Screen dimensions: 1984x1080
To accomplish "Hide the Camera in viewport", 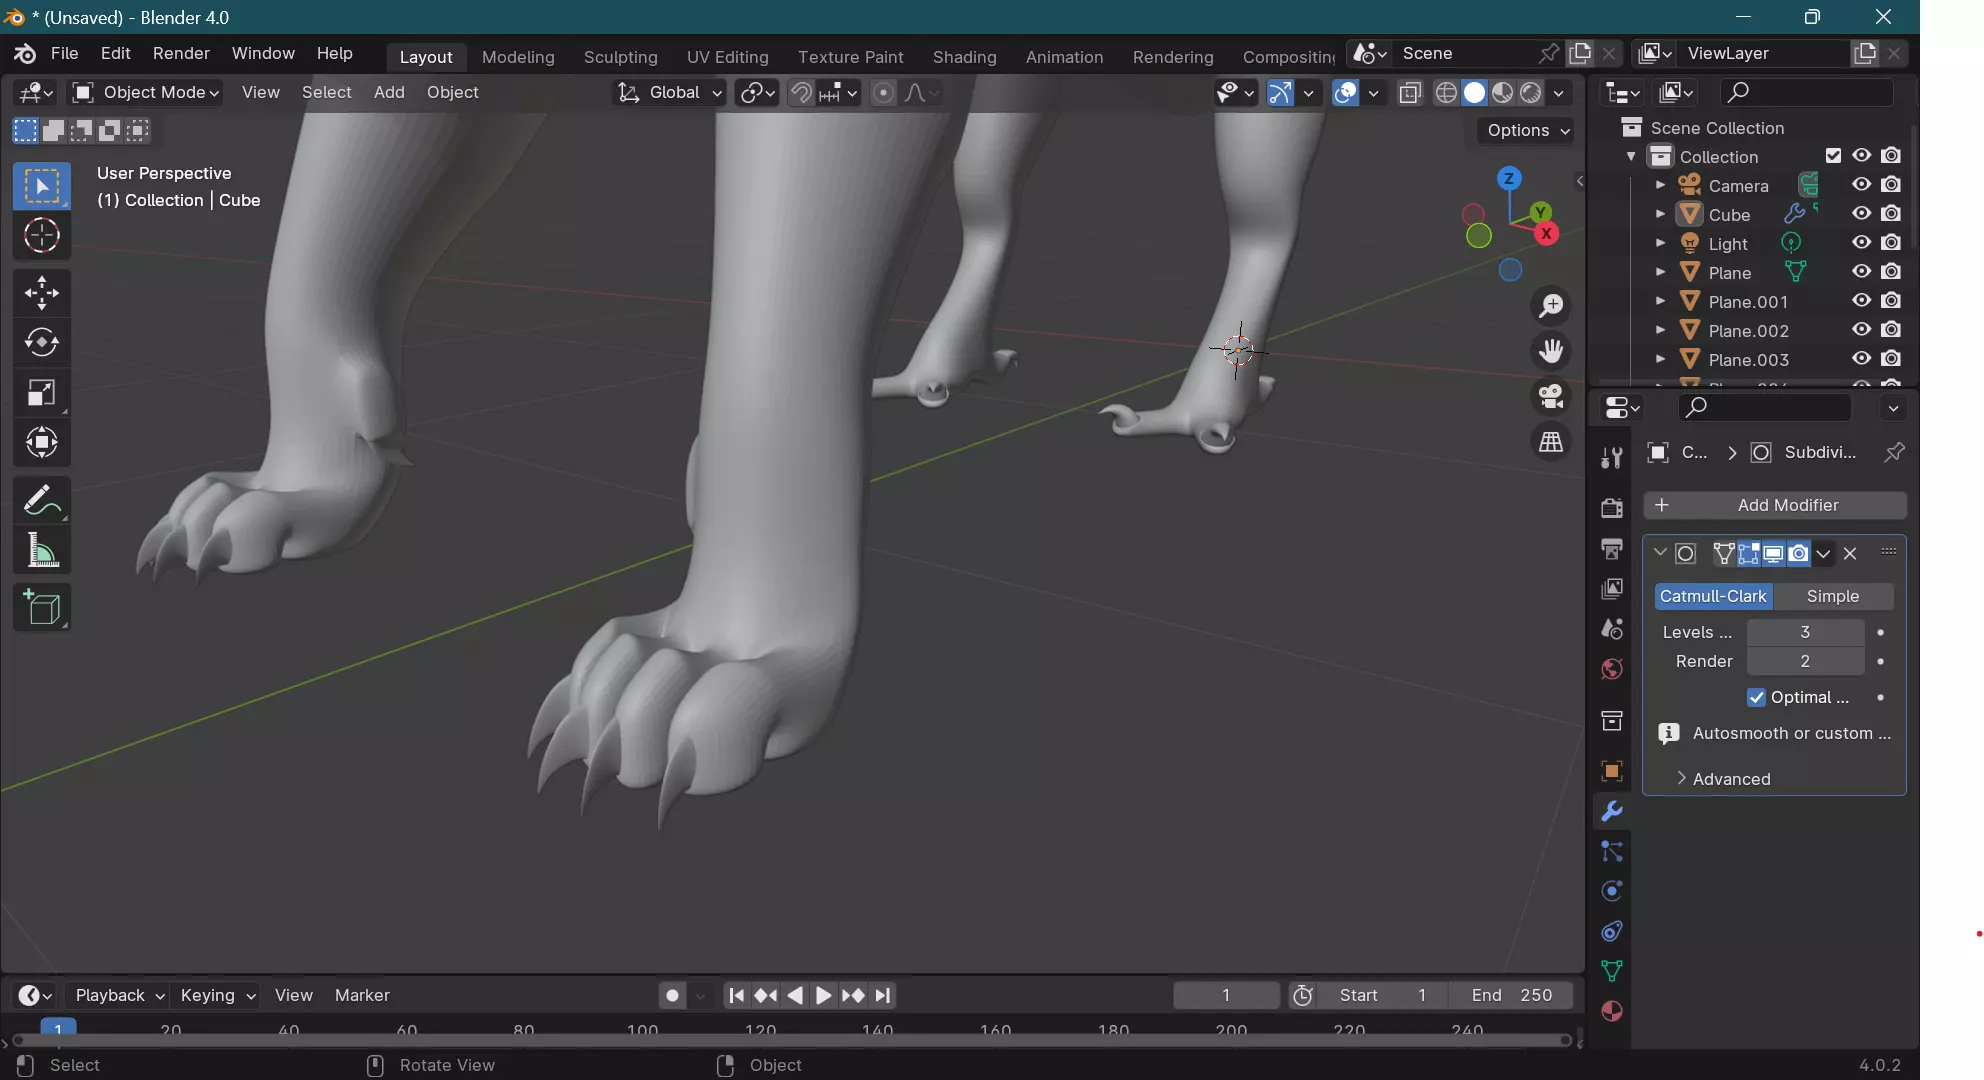I will click(x=1861, y=185).
